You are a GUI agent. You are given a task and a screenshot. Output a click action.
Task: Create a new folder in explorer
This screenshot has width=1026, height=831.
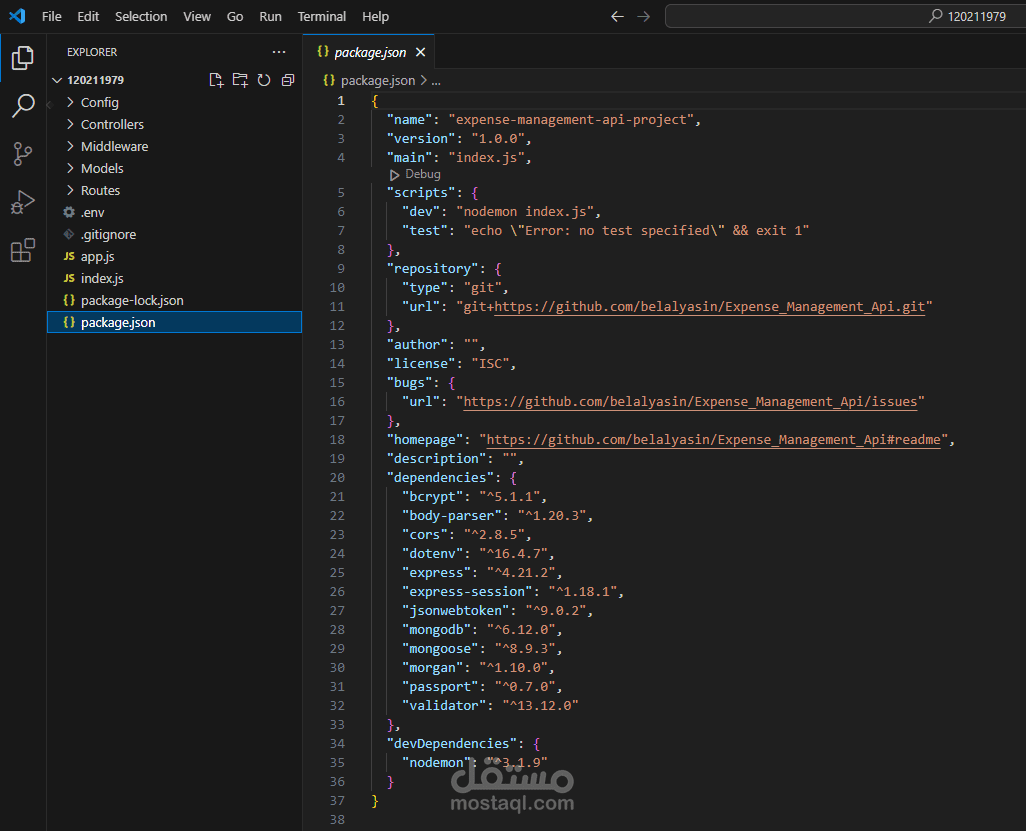click(240, 80)
